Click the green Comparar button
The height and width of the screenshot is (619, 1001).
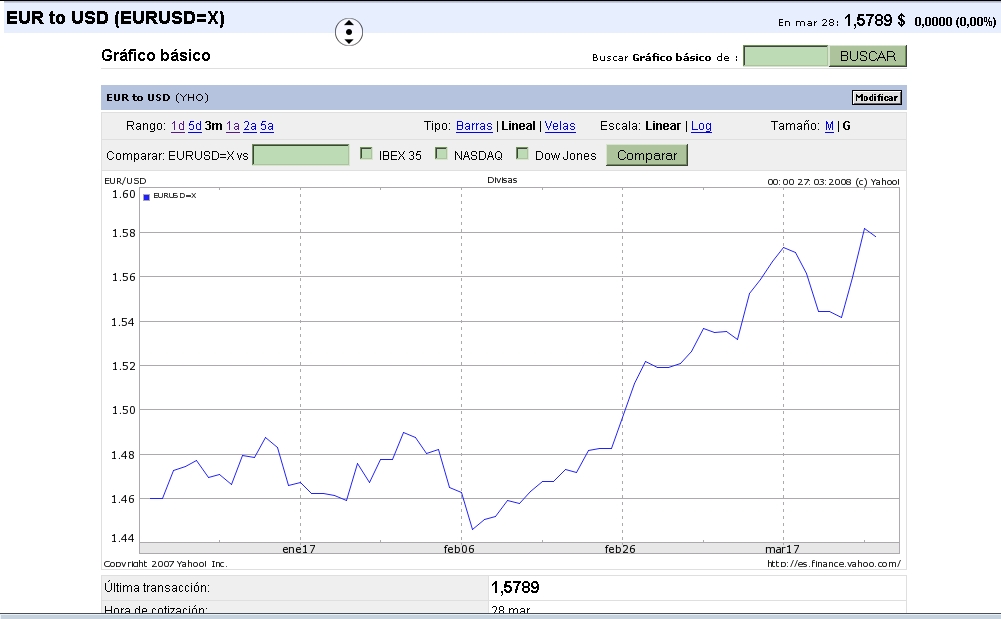647,155
